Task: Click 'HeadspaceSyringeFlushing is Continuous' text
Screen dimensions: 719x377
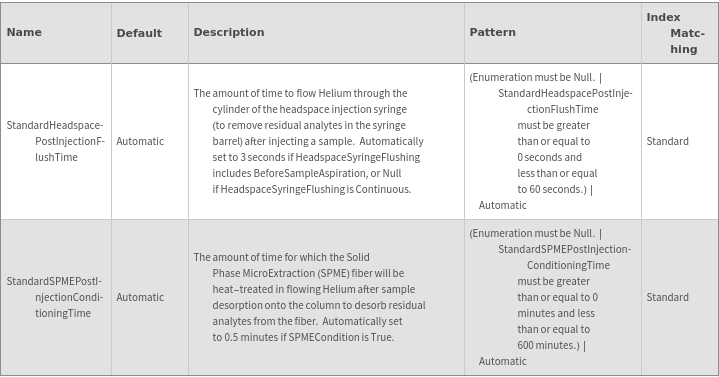Action: [315, 189]
